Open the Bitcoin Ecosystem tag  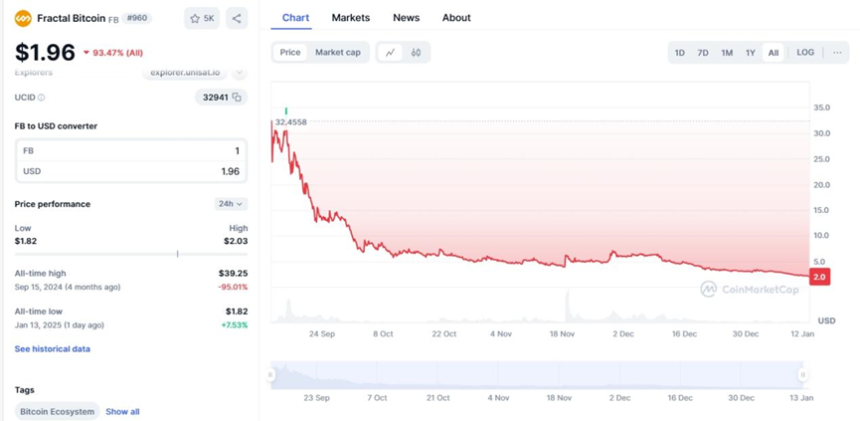[x=57, y=411]
